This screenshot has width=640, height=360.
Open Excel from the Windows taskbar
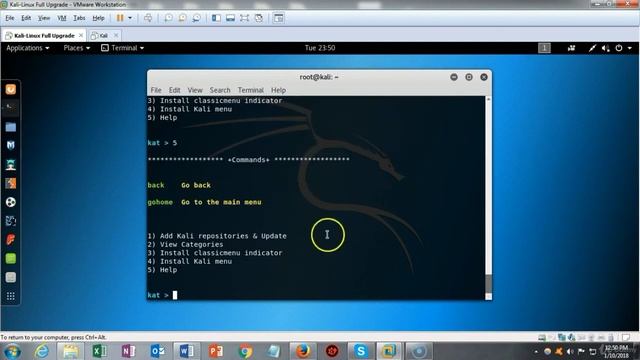pyautogui.click(x=99, y=351)
